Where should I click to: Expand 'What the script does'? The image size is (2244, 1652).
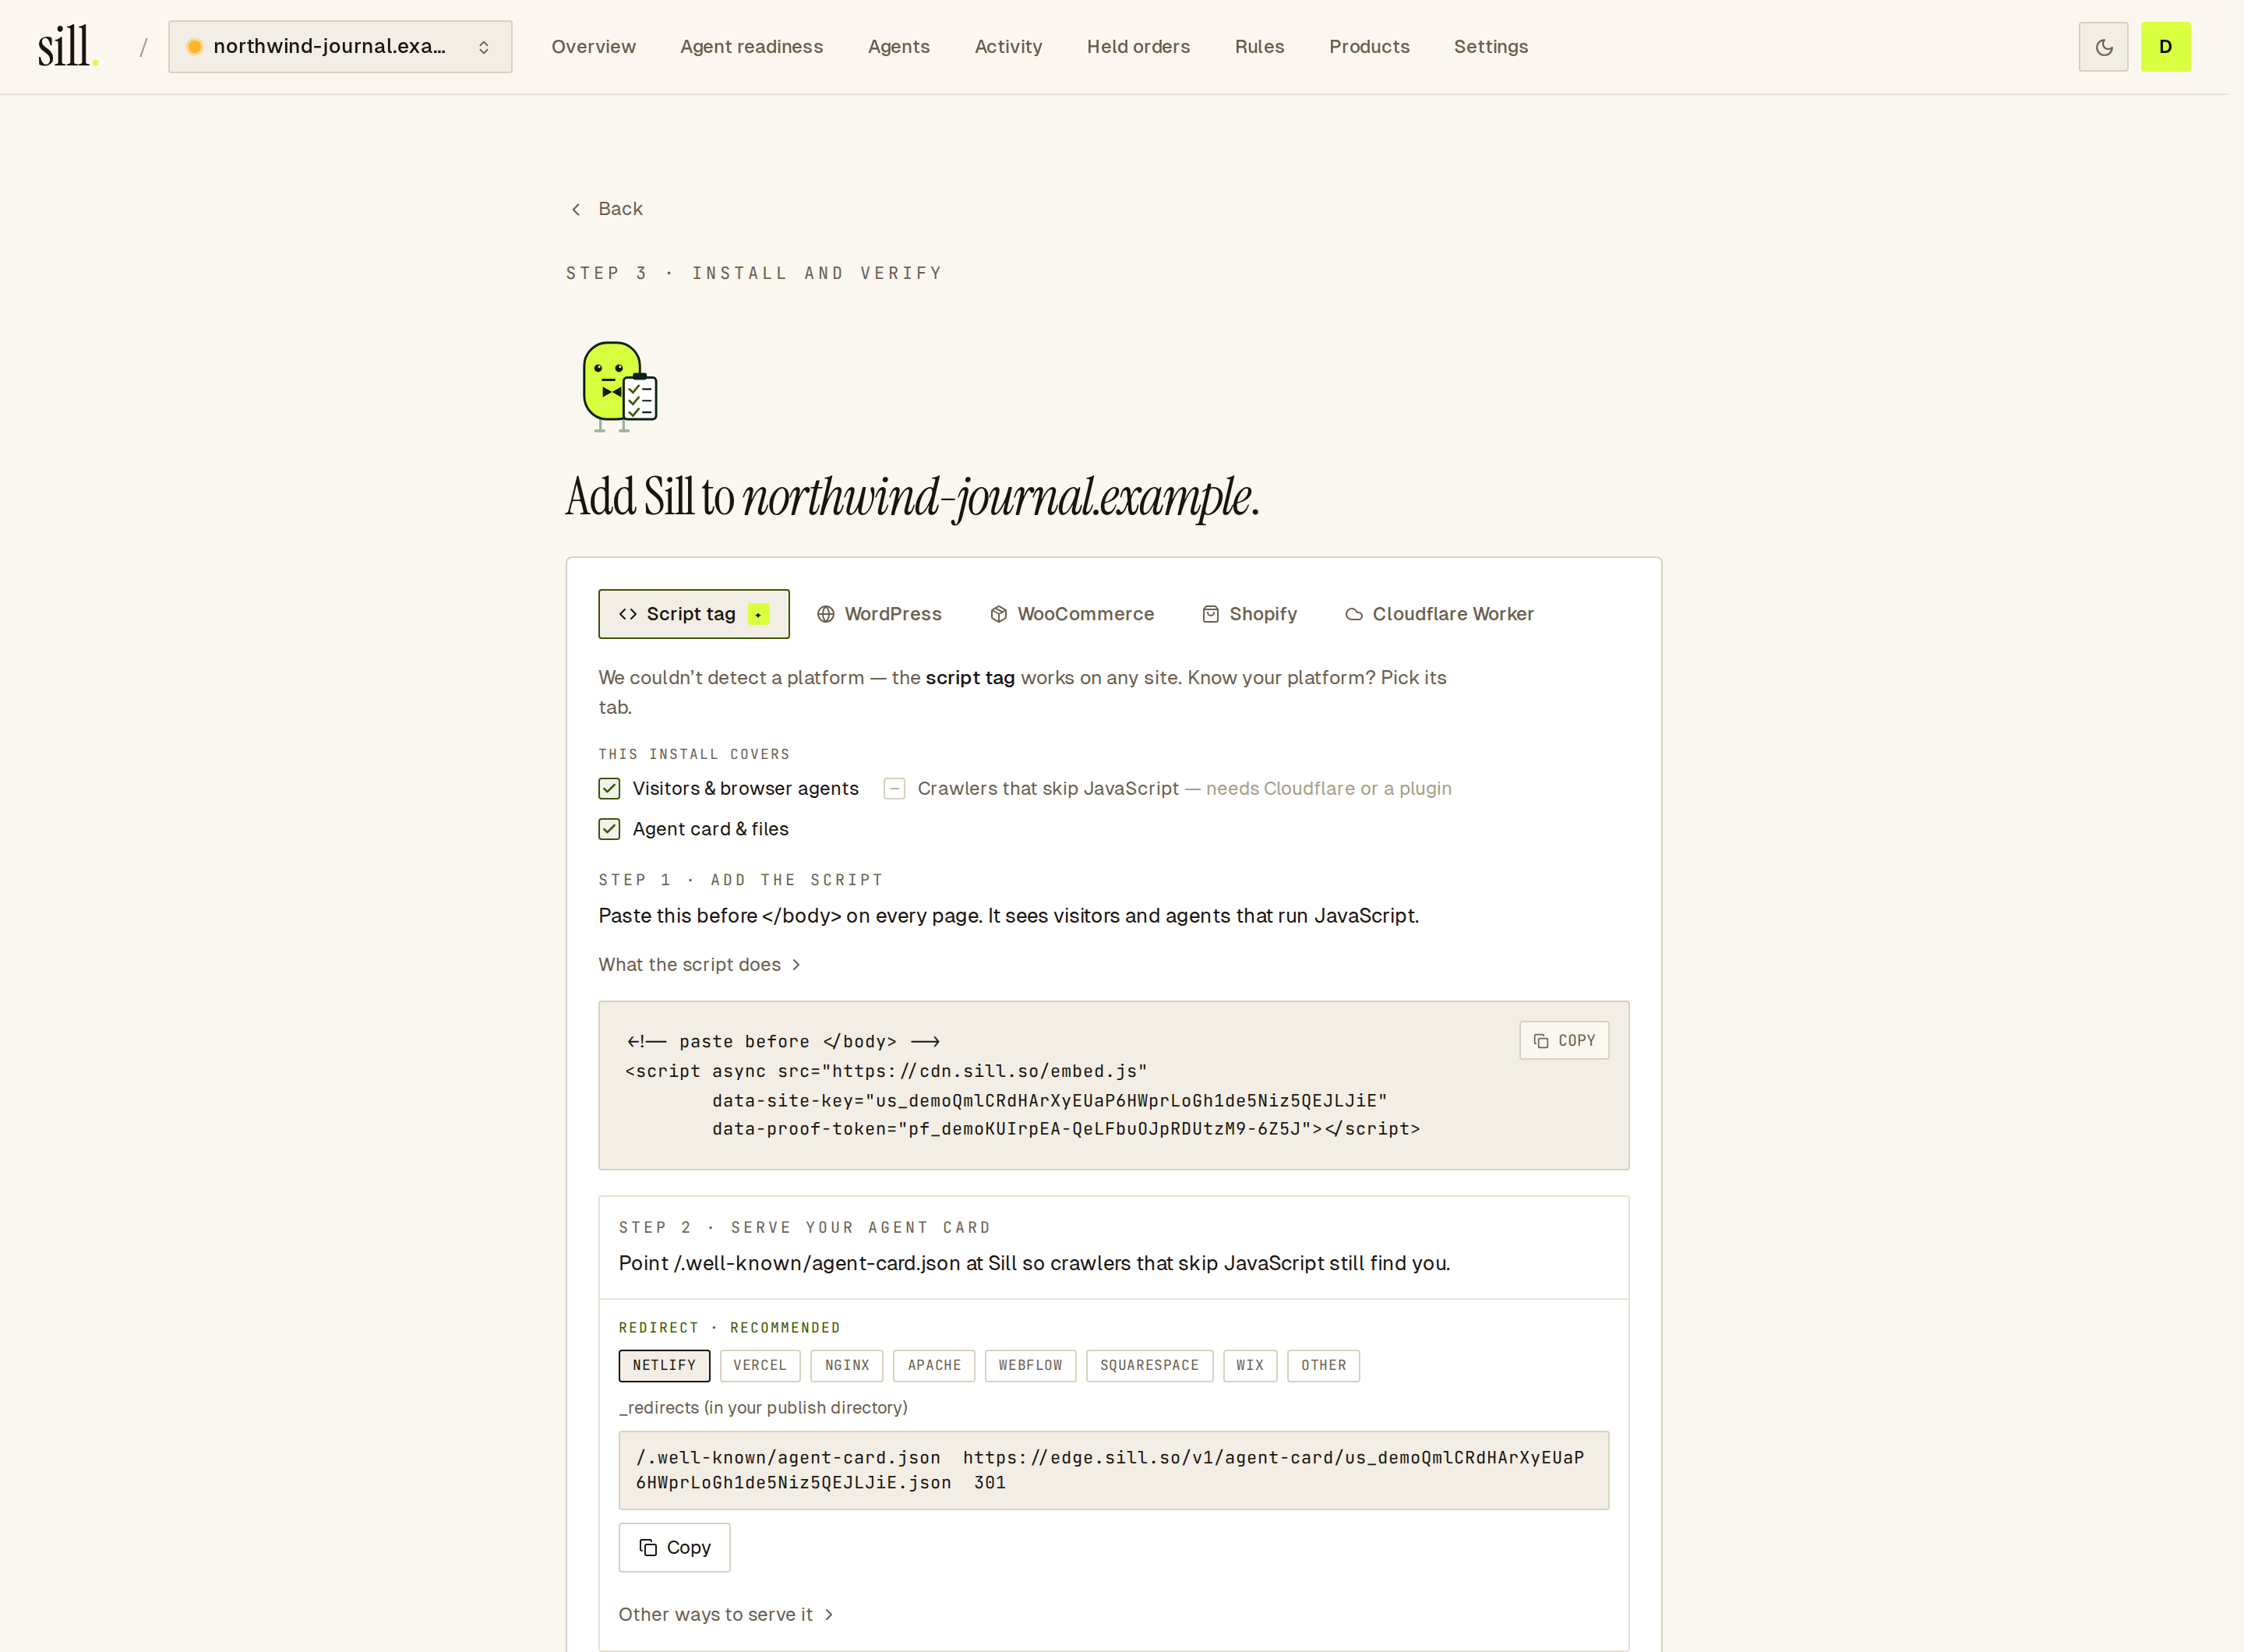(699, 964)
